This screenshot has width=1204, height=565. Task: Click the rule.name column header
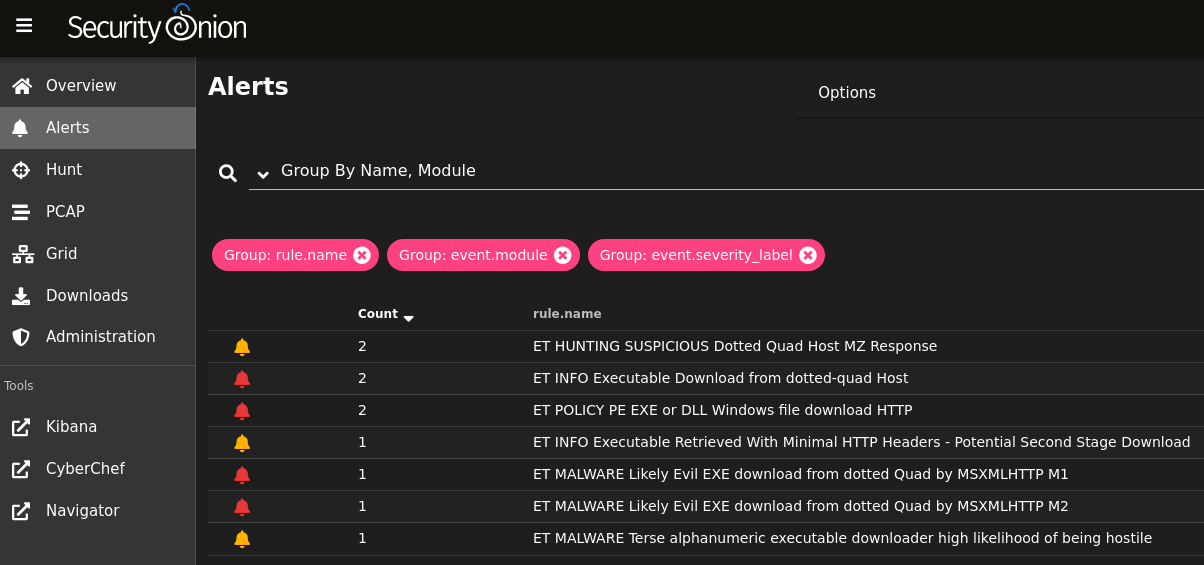[567, 314]
